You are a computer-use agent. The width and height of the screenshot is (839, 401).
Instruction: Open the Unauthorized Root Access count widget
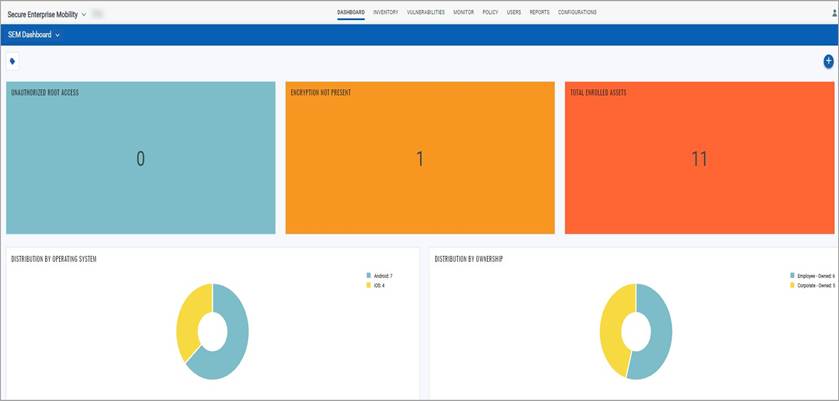(141, 157)
